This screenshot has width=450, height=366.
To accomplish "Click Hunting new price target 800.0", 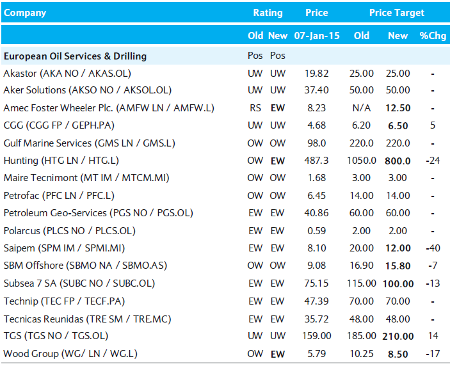I will pyautogui.click(x=398, y=161).
